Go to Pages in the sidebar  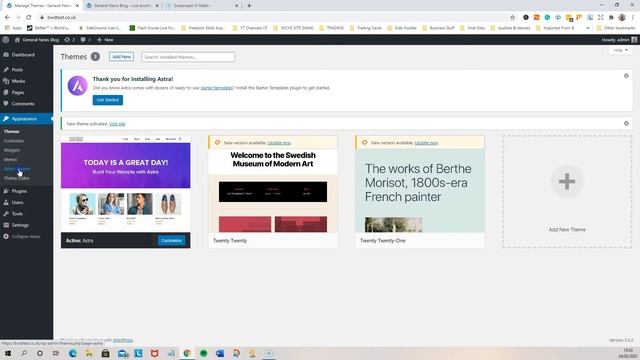(x=18, y=93)
